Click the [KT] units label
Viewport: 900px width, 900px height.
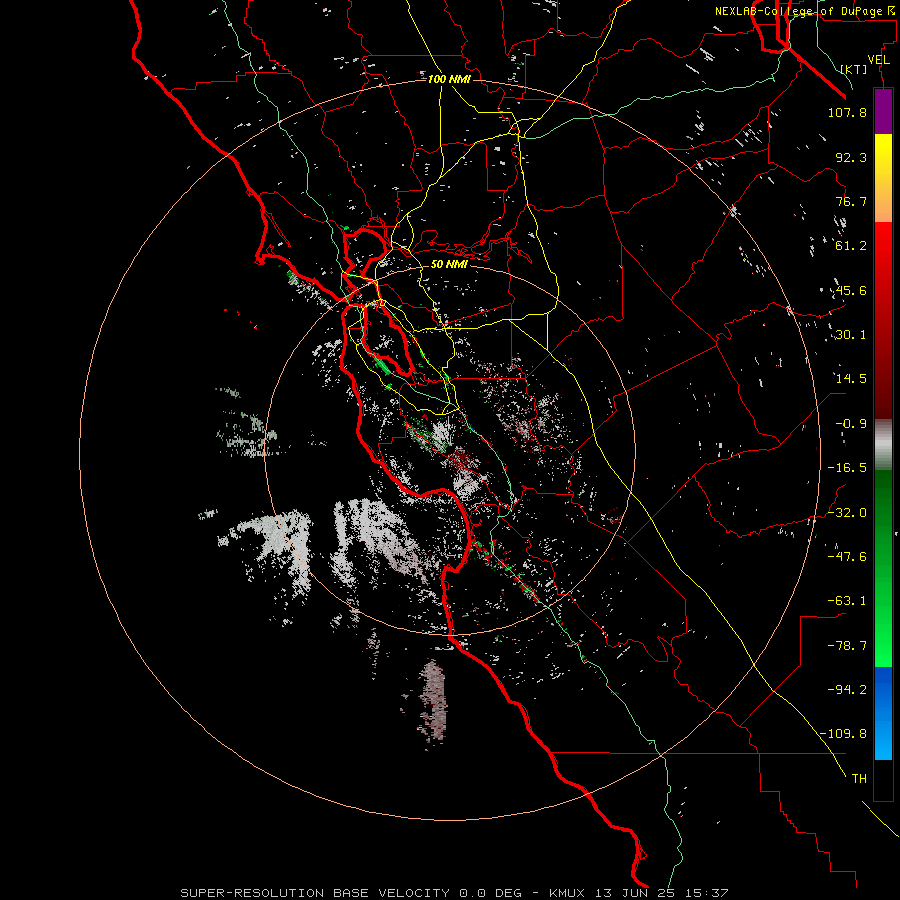point(854,69)
